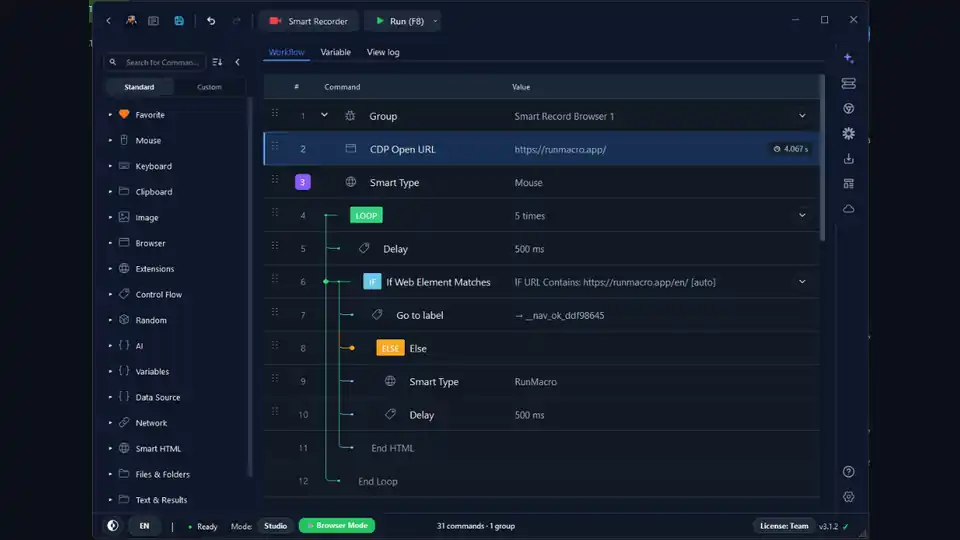Select the Smart Type RunMacro row
Viewport: 960px width, 540px height.
541,381
